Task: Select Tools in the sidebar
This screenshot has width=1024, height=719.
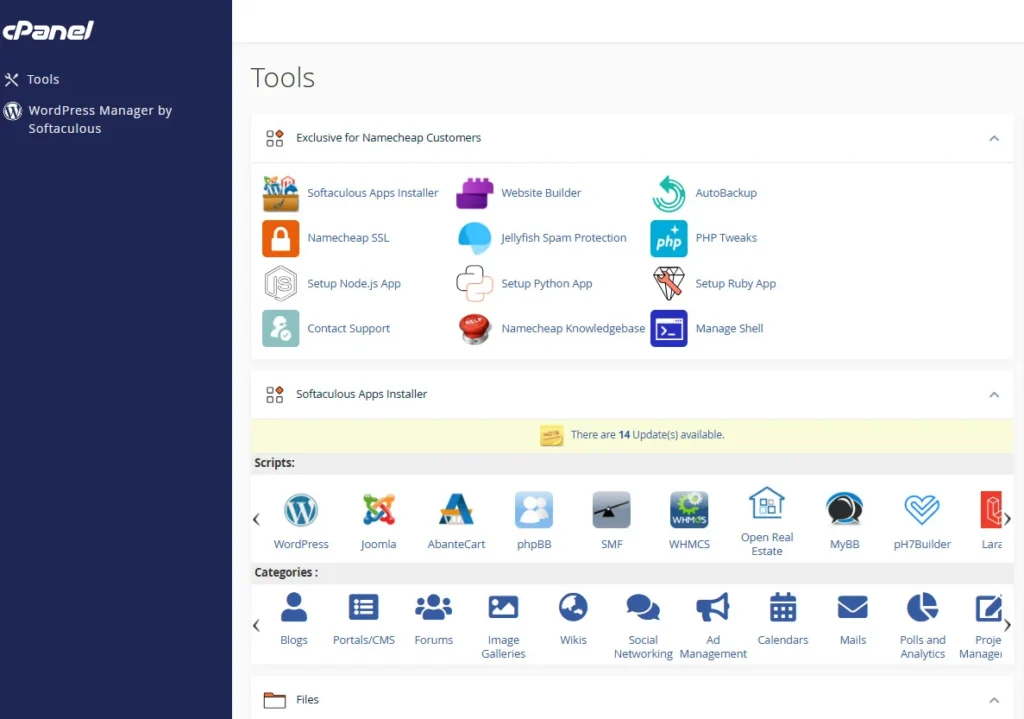Action: click(x=43, y=79)
